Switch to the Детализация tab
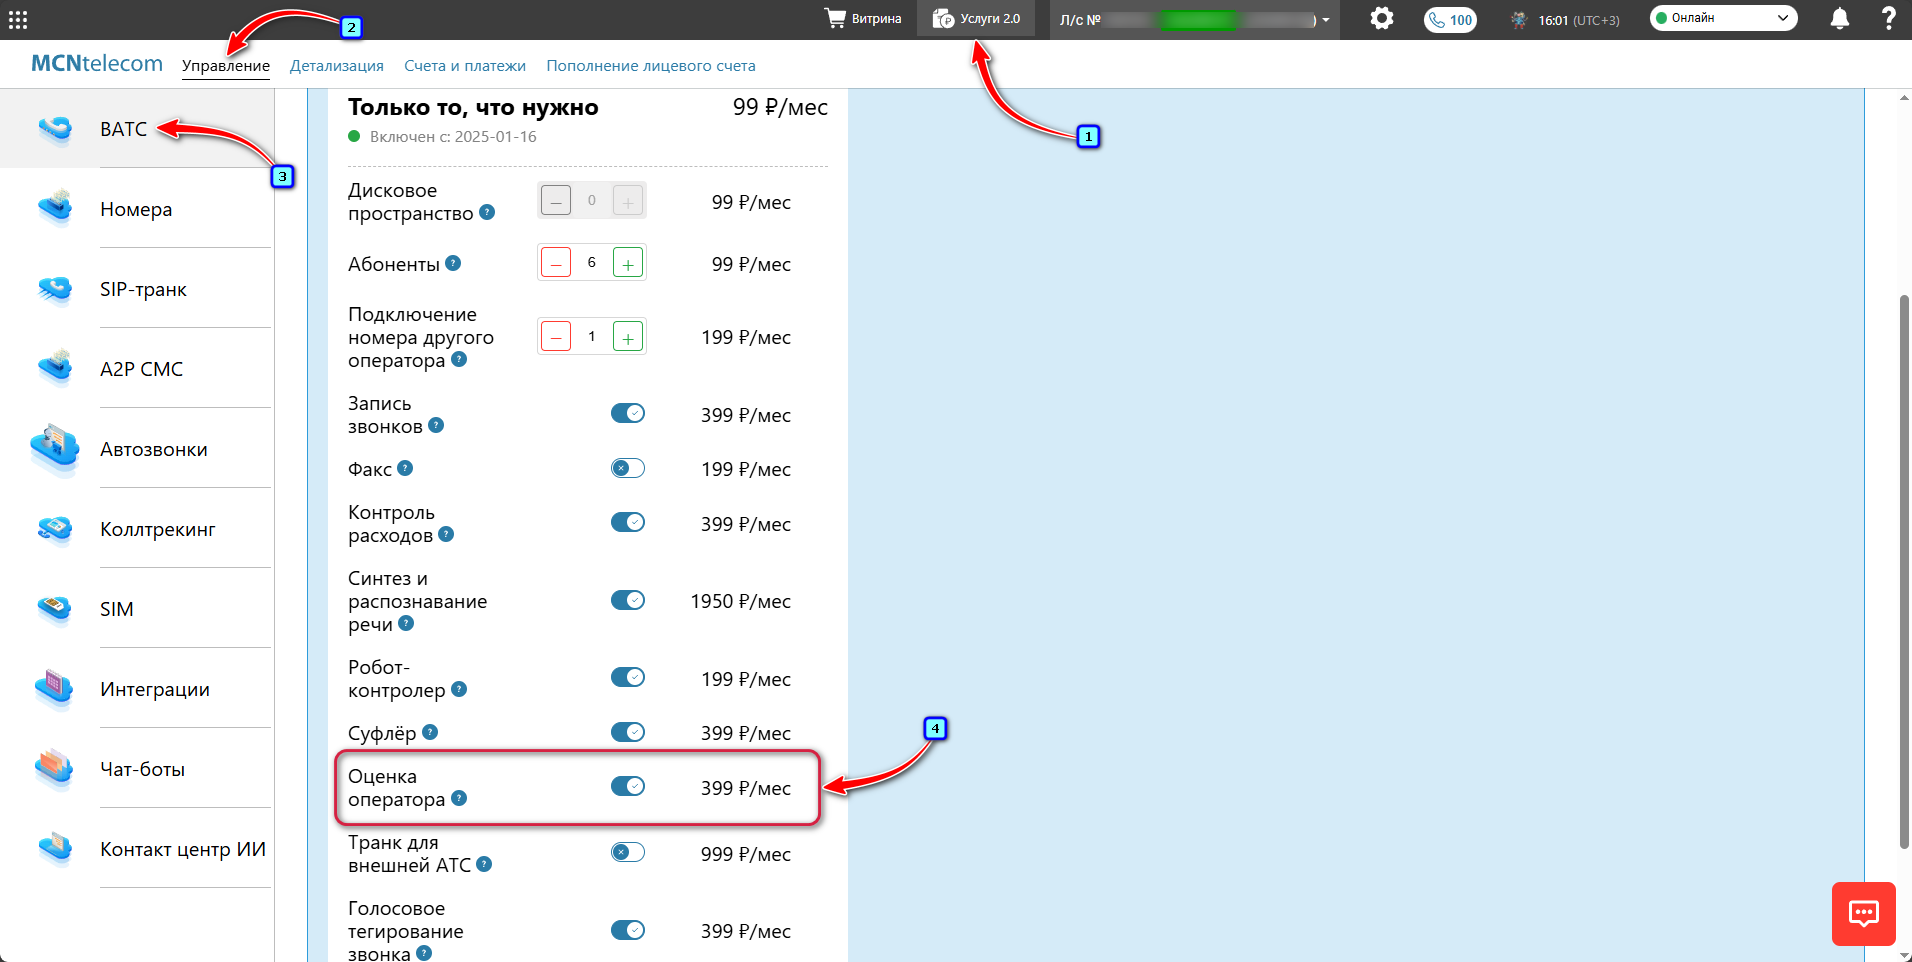1912x962 pixels. (336, 66)
